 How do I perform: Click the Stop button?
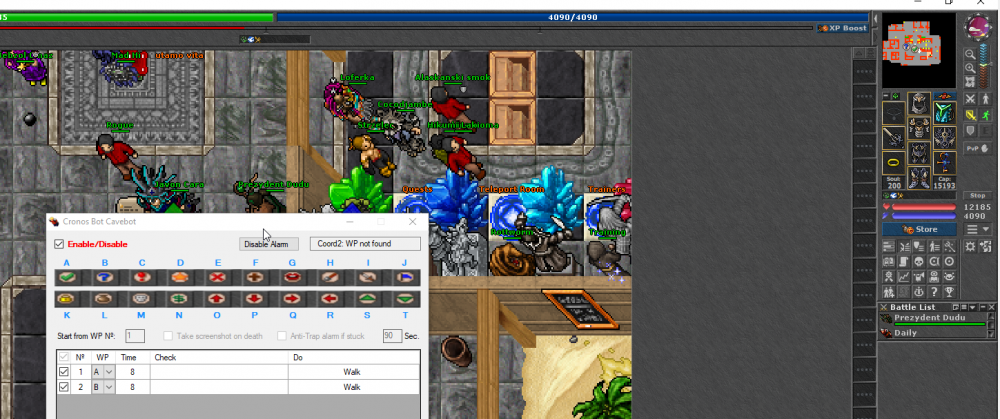click(978, 195)
